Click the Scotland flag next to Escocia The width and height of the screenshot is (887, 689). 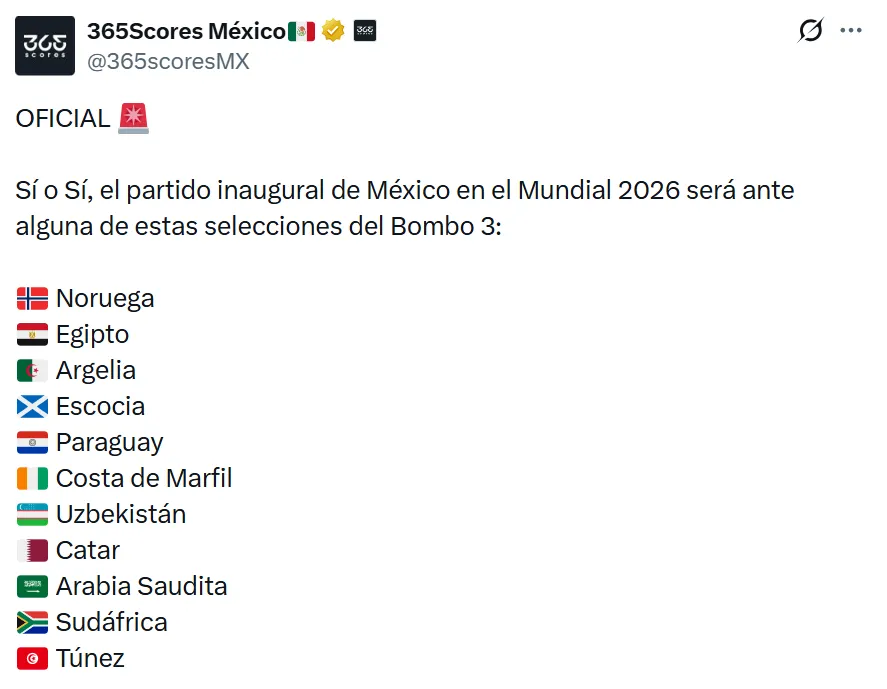[x=32, y=406]
